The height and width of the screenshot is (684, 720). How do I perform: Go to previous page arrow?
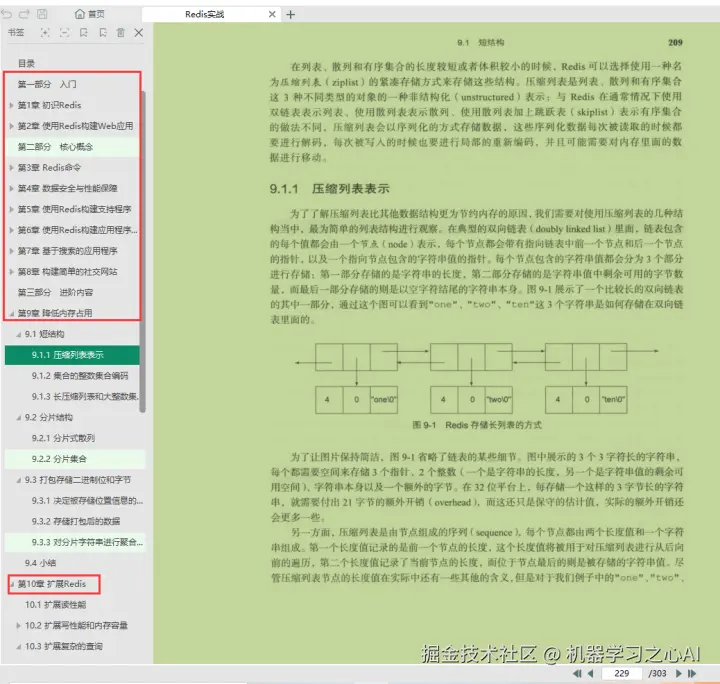(591, 673)
